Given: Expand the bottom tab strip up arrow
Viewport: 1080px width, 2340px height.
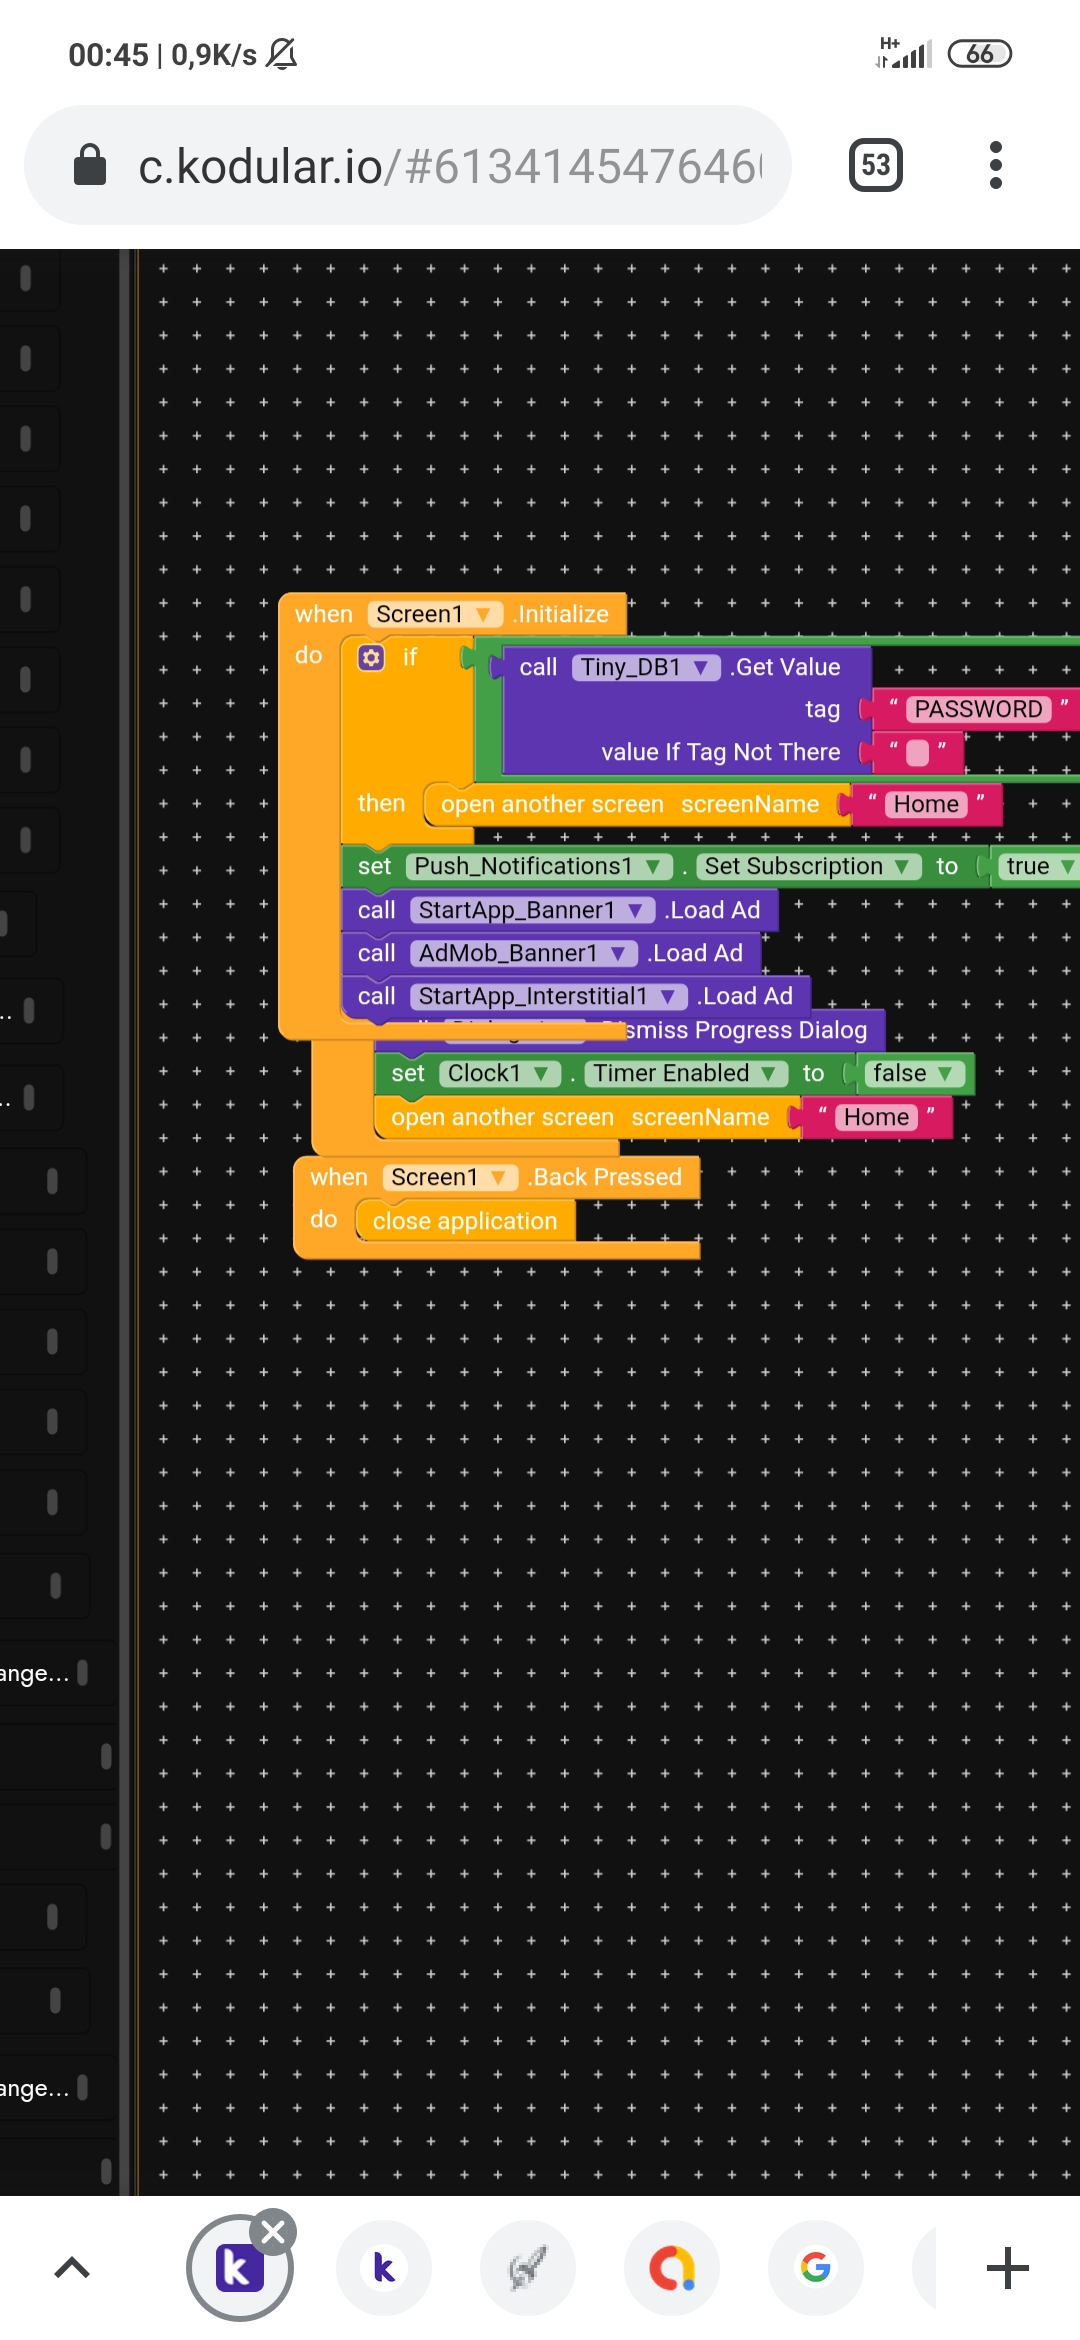Looking at the screenshot, I should tap(72, 2267).
